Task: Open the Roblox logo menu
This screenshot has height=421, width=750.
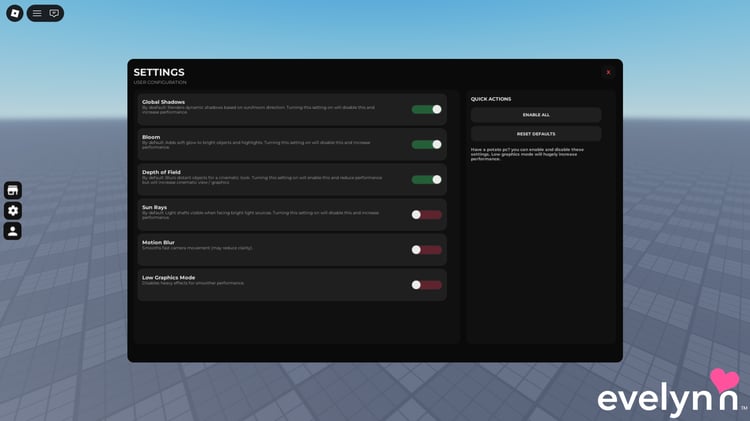Action: click(15, 13)
